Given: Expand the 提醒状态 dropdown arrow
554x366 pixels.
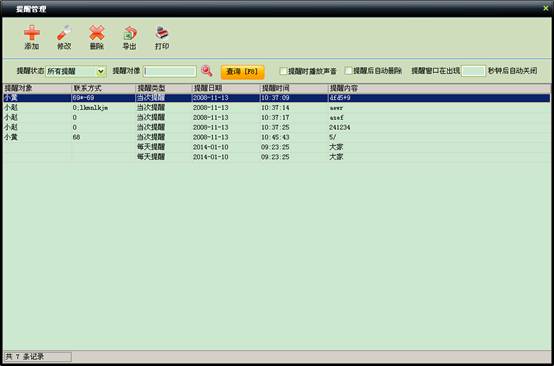Looking at the screenshot, I should (x=101, y=71).
